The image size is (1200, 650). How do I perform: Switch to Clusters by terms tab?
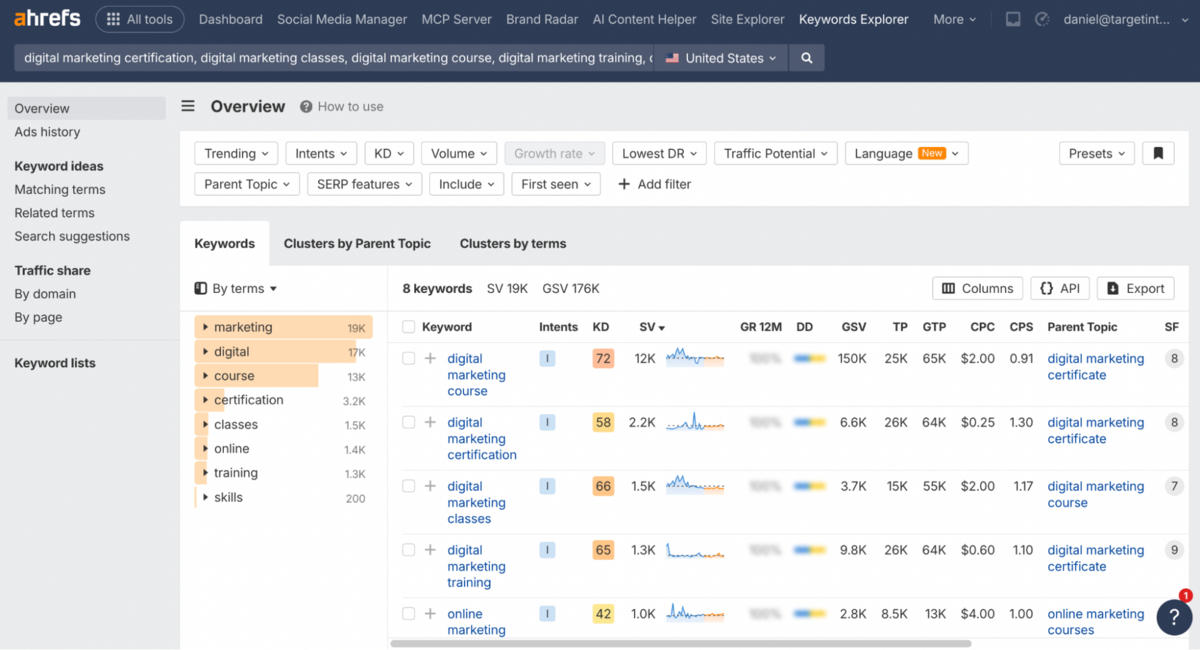point(513,243)
